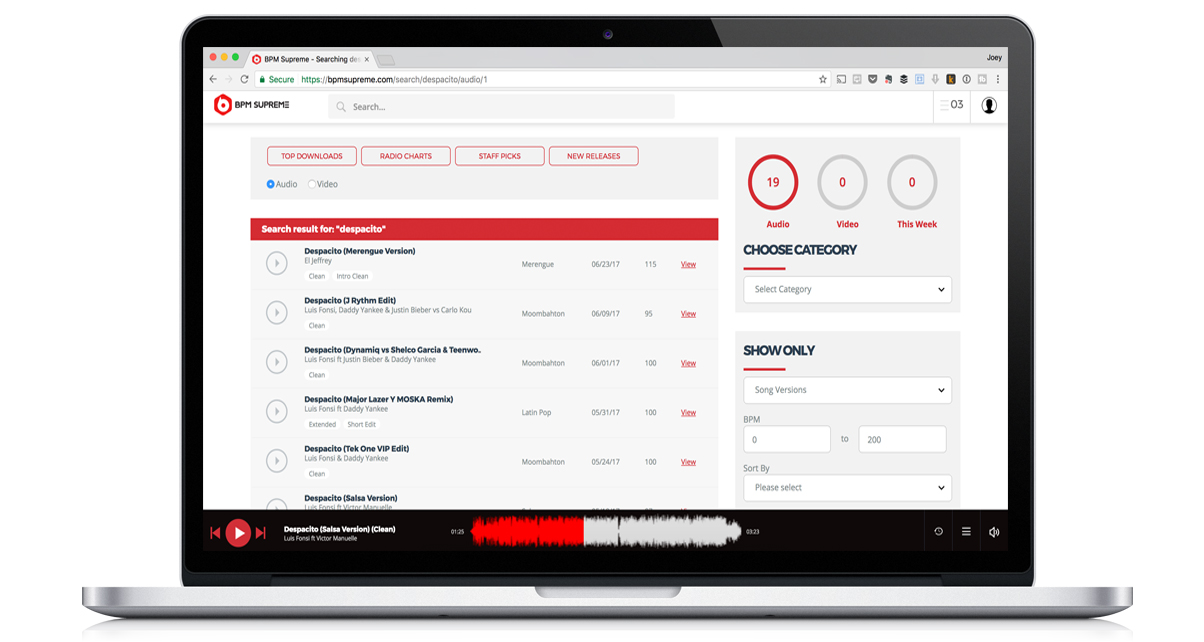Open the Chrome three-dot menu

coord(998,79)
